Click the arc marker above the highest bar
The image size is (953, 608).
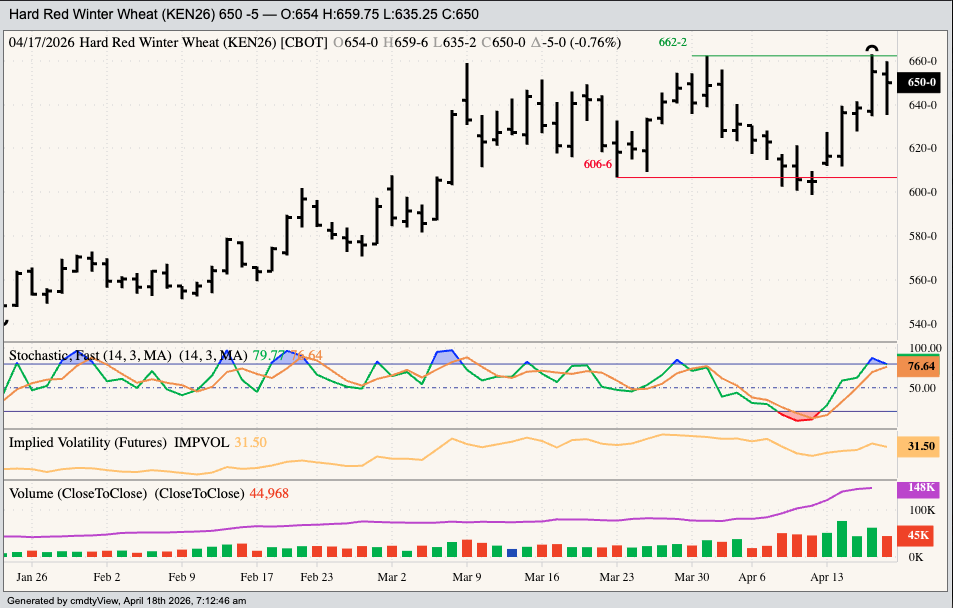872,49
